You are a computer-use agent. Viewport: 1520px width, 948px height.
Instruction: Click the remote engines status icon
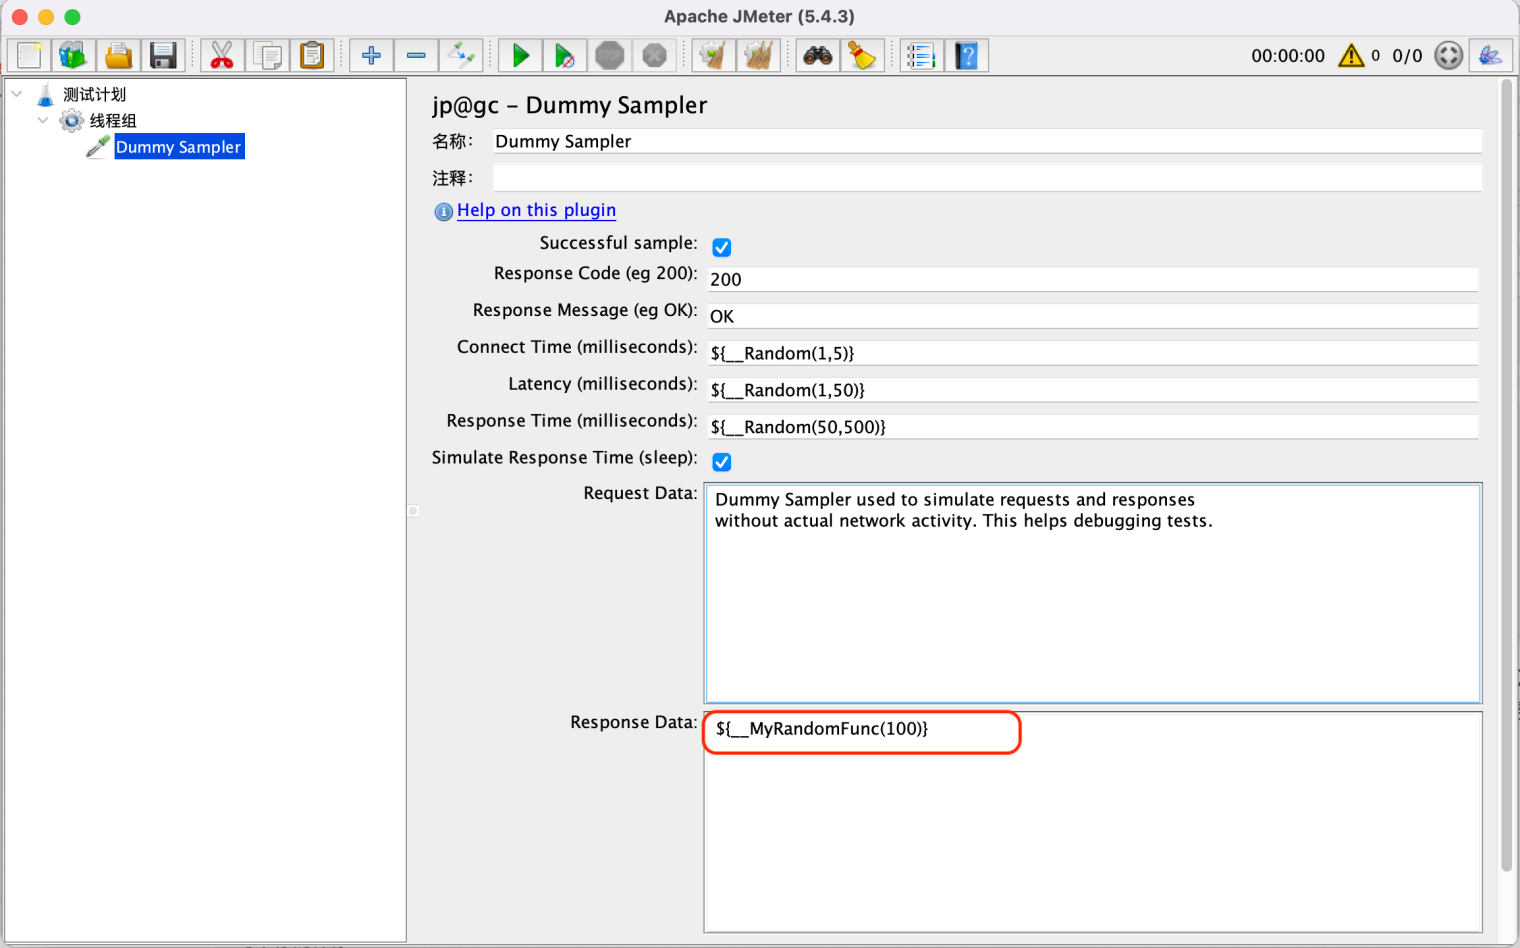1448,55
